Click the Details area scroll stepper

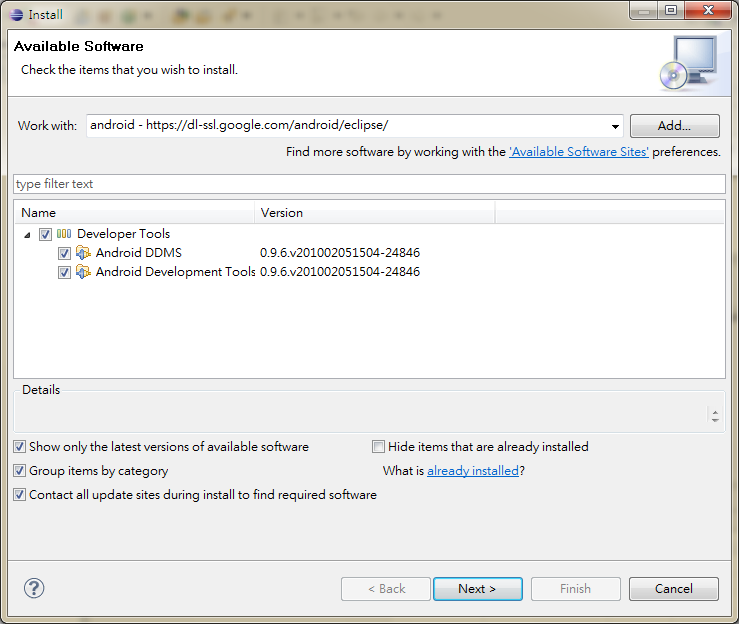tap(715, 416)
